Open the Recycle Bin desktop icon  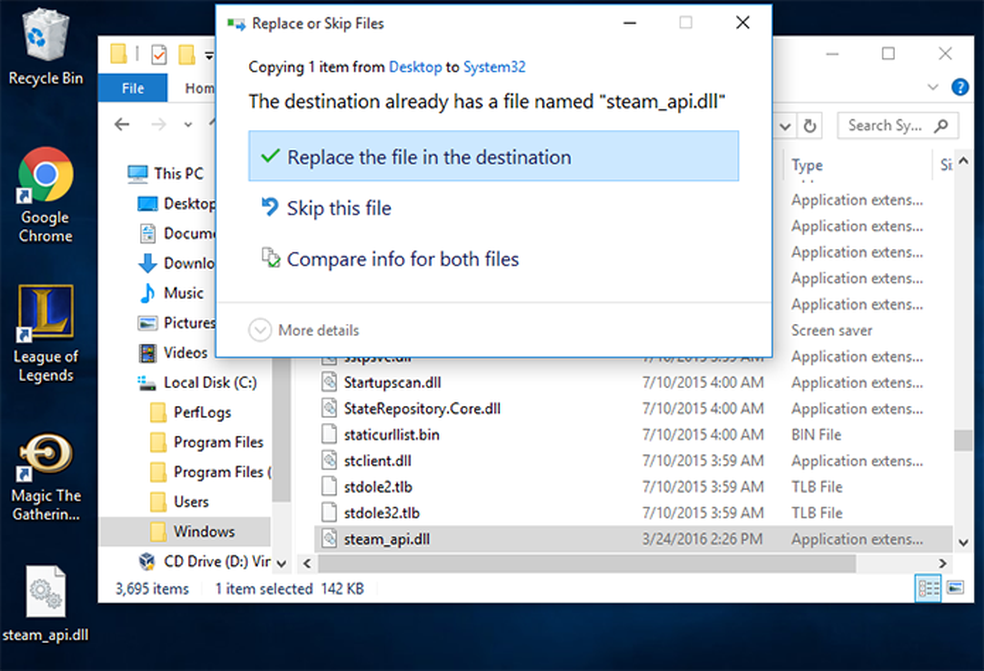pos(45,47)
